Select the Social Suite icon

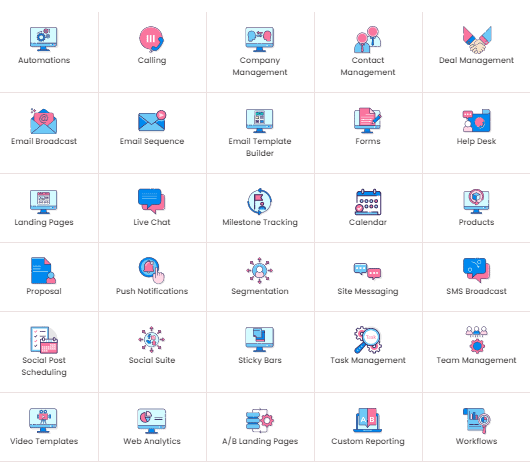coord(151,339)
